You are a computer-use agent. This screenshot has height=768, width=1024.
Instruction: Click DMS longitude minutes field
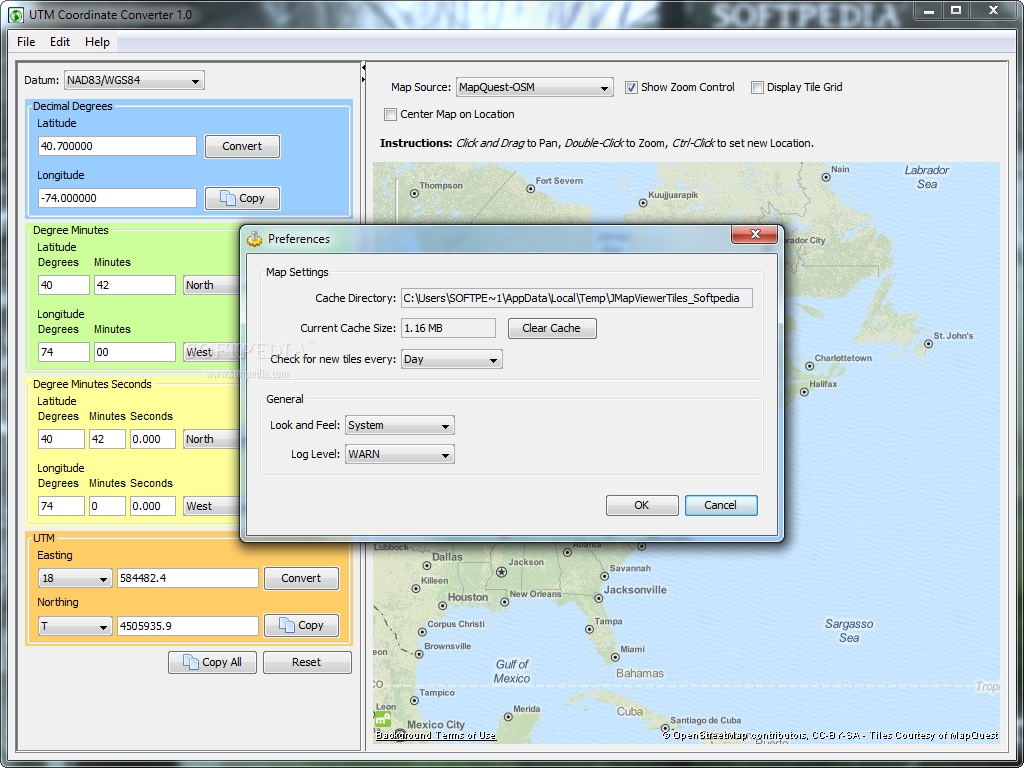pos(106,506)
